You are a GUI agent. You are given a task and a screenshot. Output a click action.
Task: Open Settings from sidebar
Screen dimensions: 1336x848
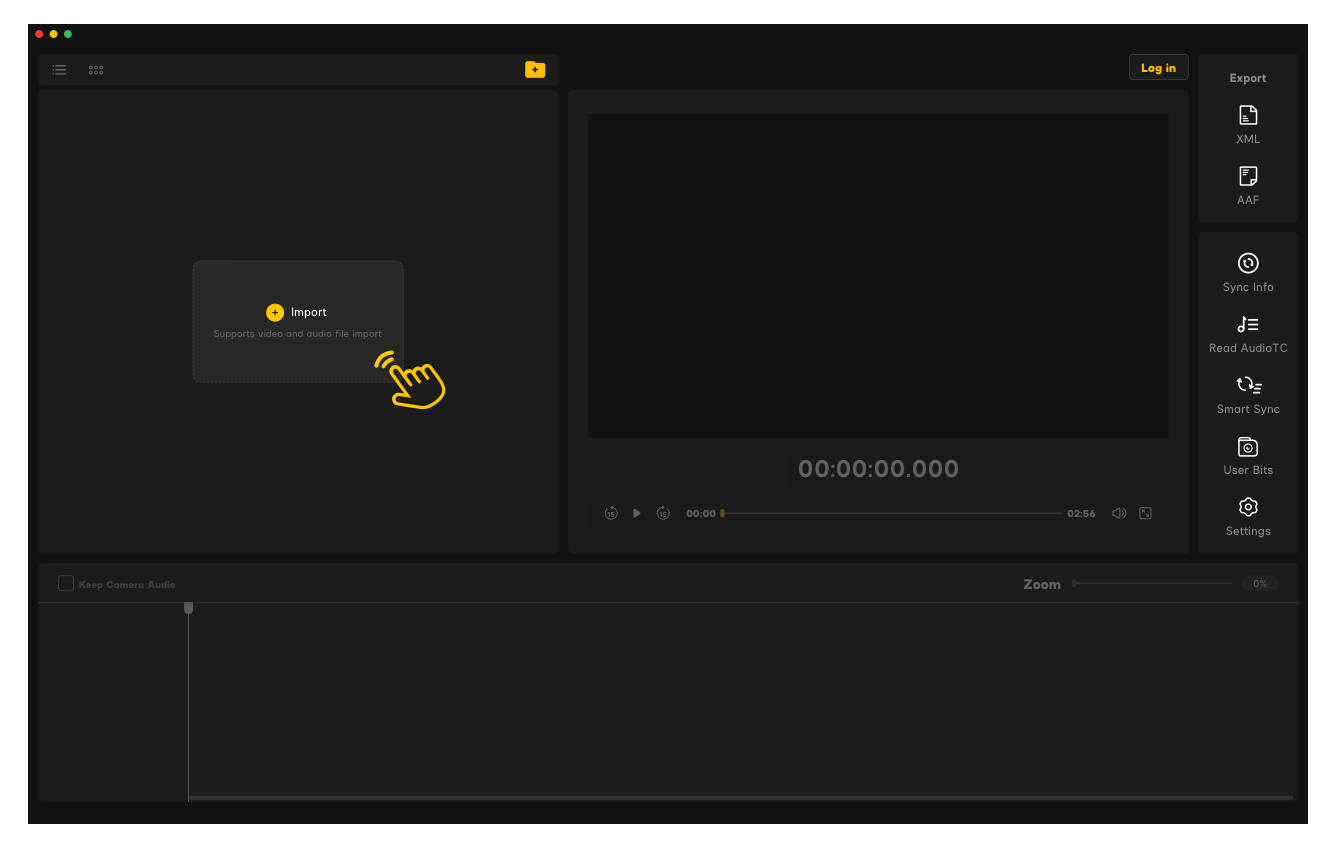pyautogui.click(x=1248, y=517)
